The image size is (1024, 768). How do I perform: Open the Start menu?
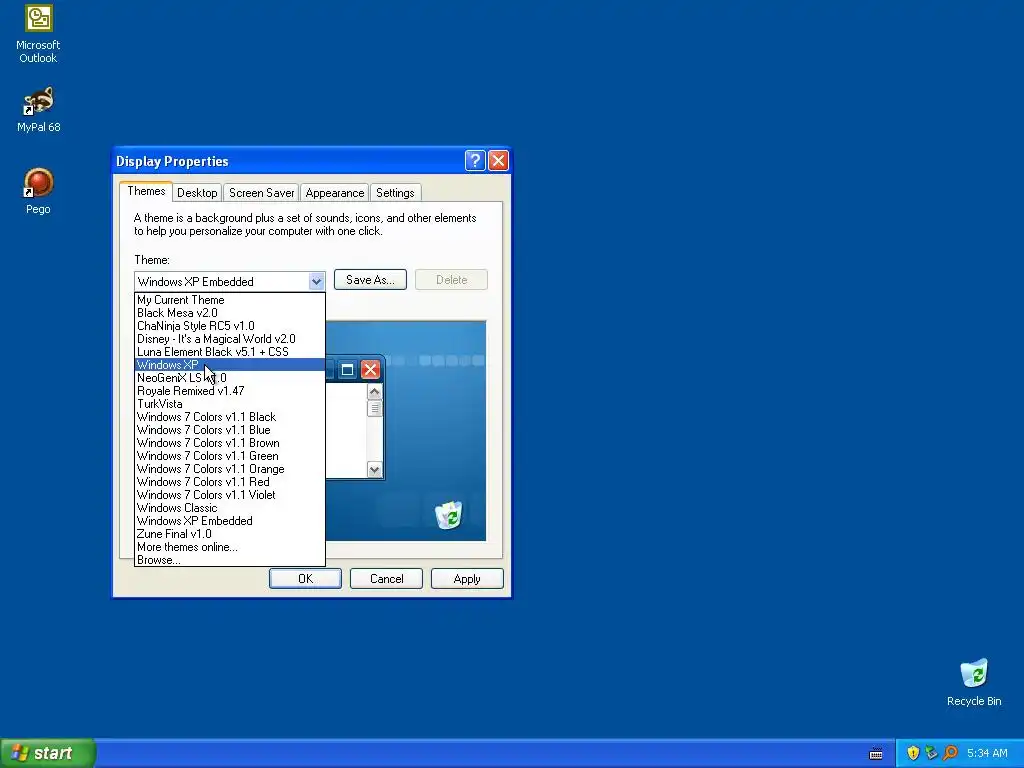coord(48,753)
